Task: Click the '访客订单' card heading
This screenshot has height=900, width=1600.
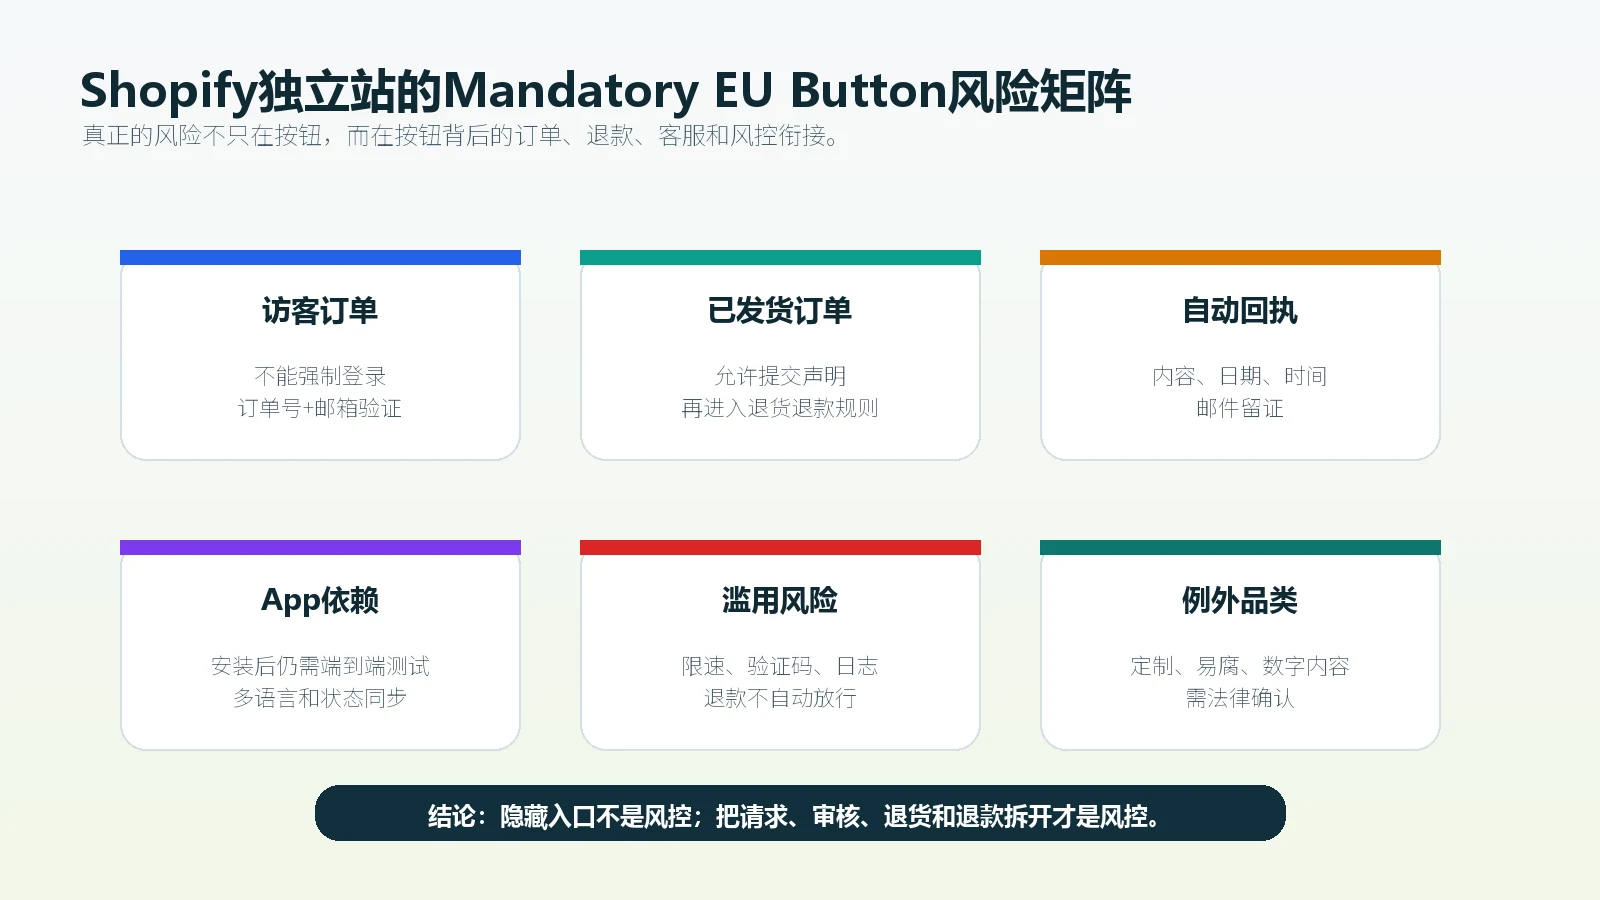Action: [x=320, y=311]
